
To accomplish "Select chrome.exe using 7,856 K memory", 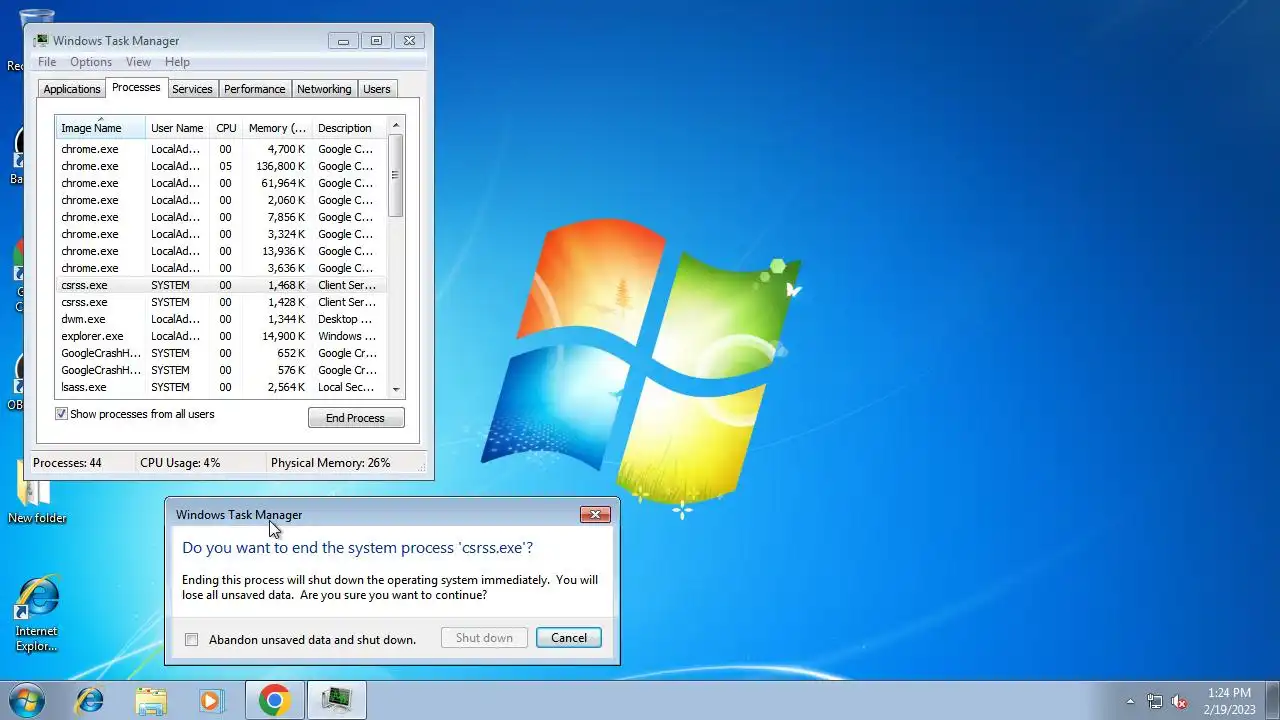I will (x=221, y=217).
